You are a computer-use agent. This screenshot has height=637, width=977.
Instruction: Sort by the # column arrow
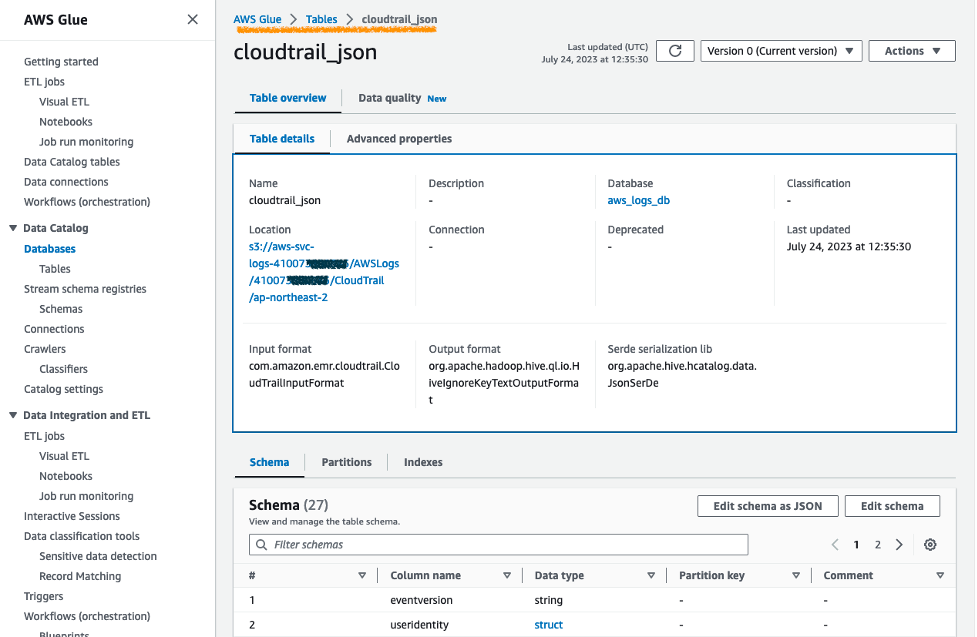(x=362, y=575)
